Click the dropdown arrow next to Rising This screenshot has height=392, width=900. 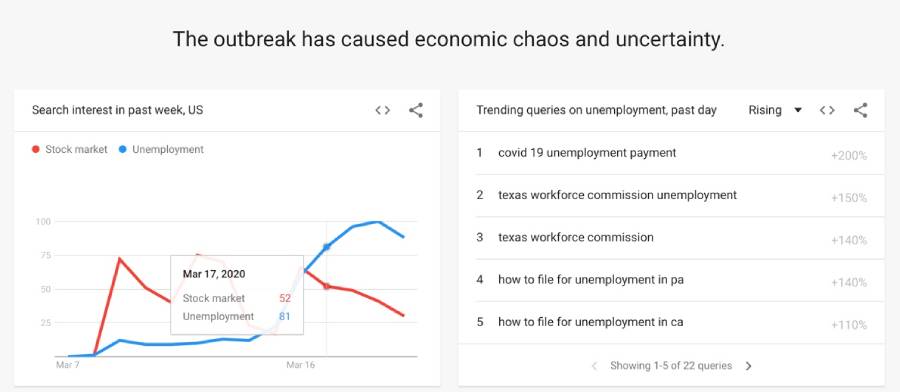click(x=797, y=110)
